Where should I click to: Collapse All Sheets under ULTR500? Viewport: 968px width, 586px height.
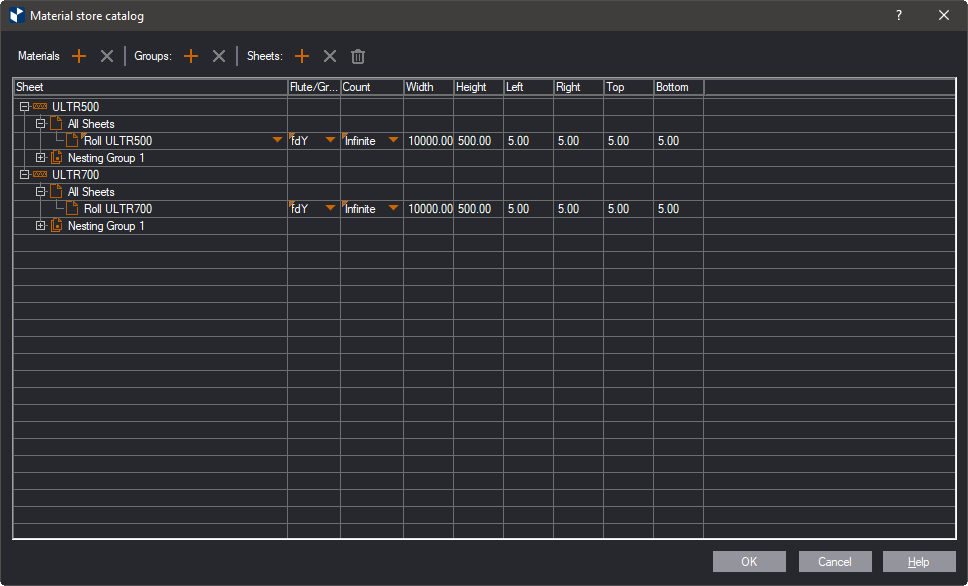click(40, 124)
